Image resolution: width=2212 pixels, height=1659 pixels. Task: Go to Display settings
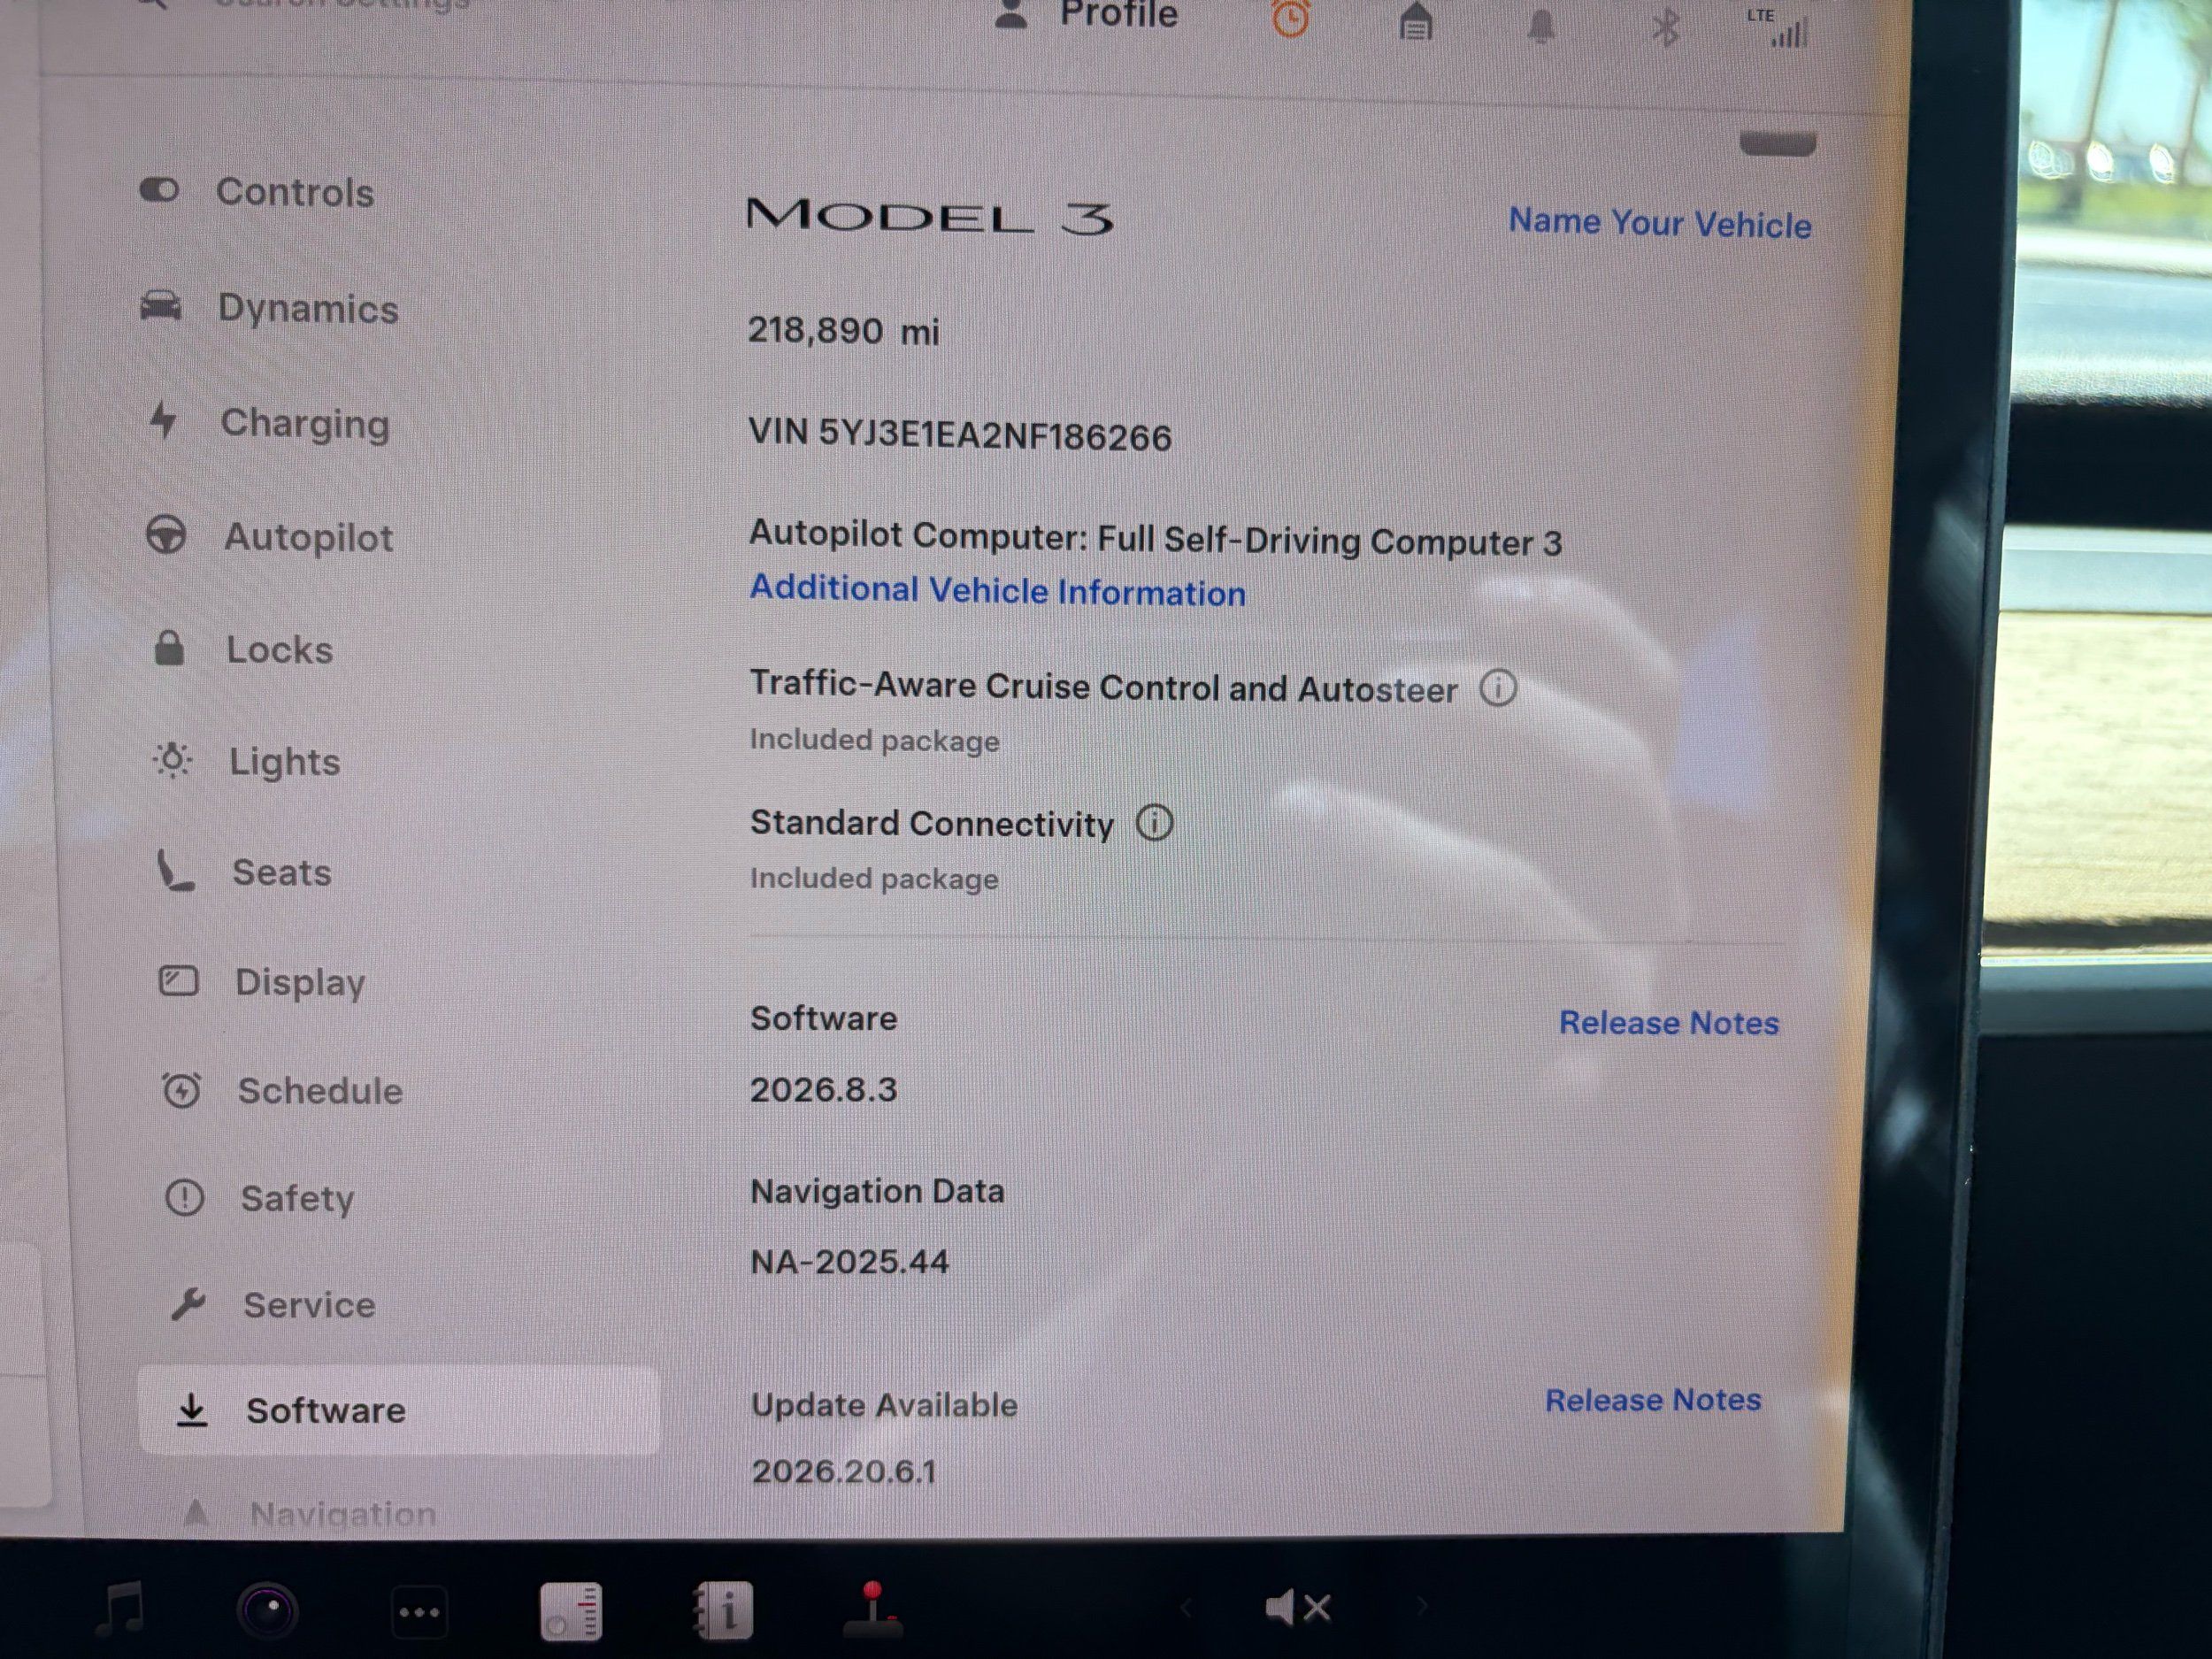tap(262, 982)
